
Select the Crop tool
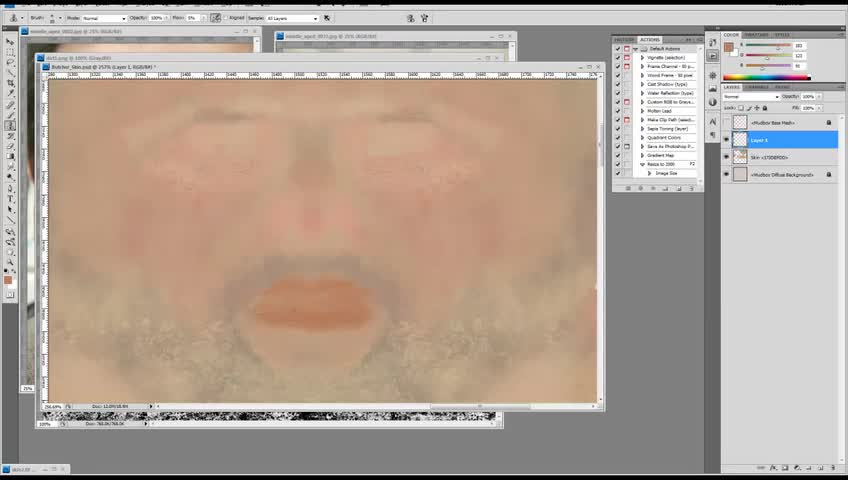(10, 83)
